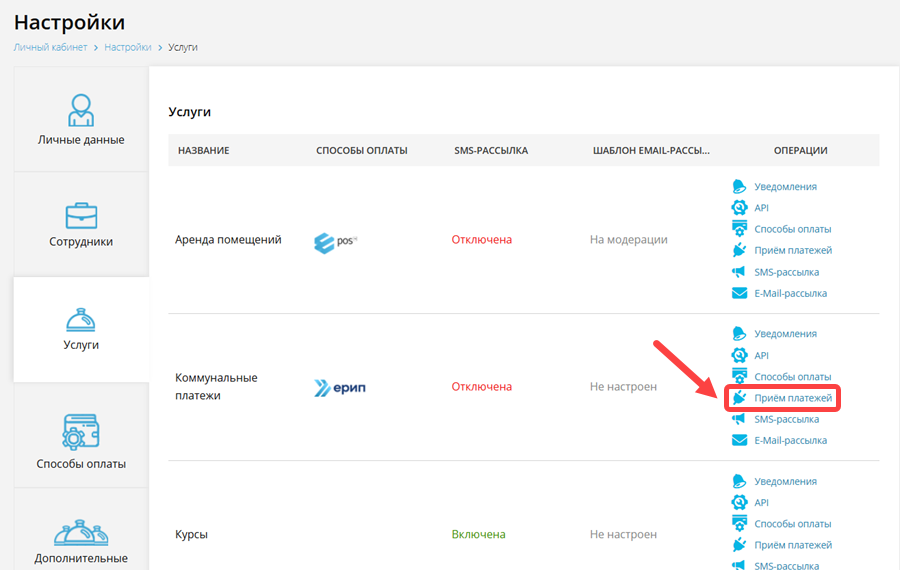Click the СПОСОБЫ ОПЛАТЫ column header
This screenshot has height=570, width=900.
(x=362, y=150)
